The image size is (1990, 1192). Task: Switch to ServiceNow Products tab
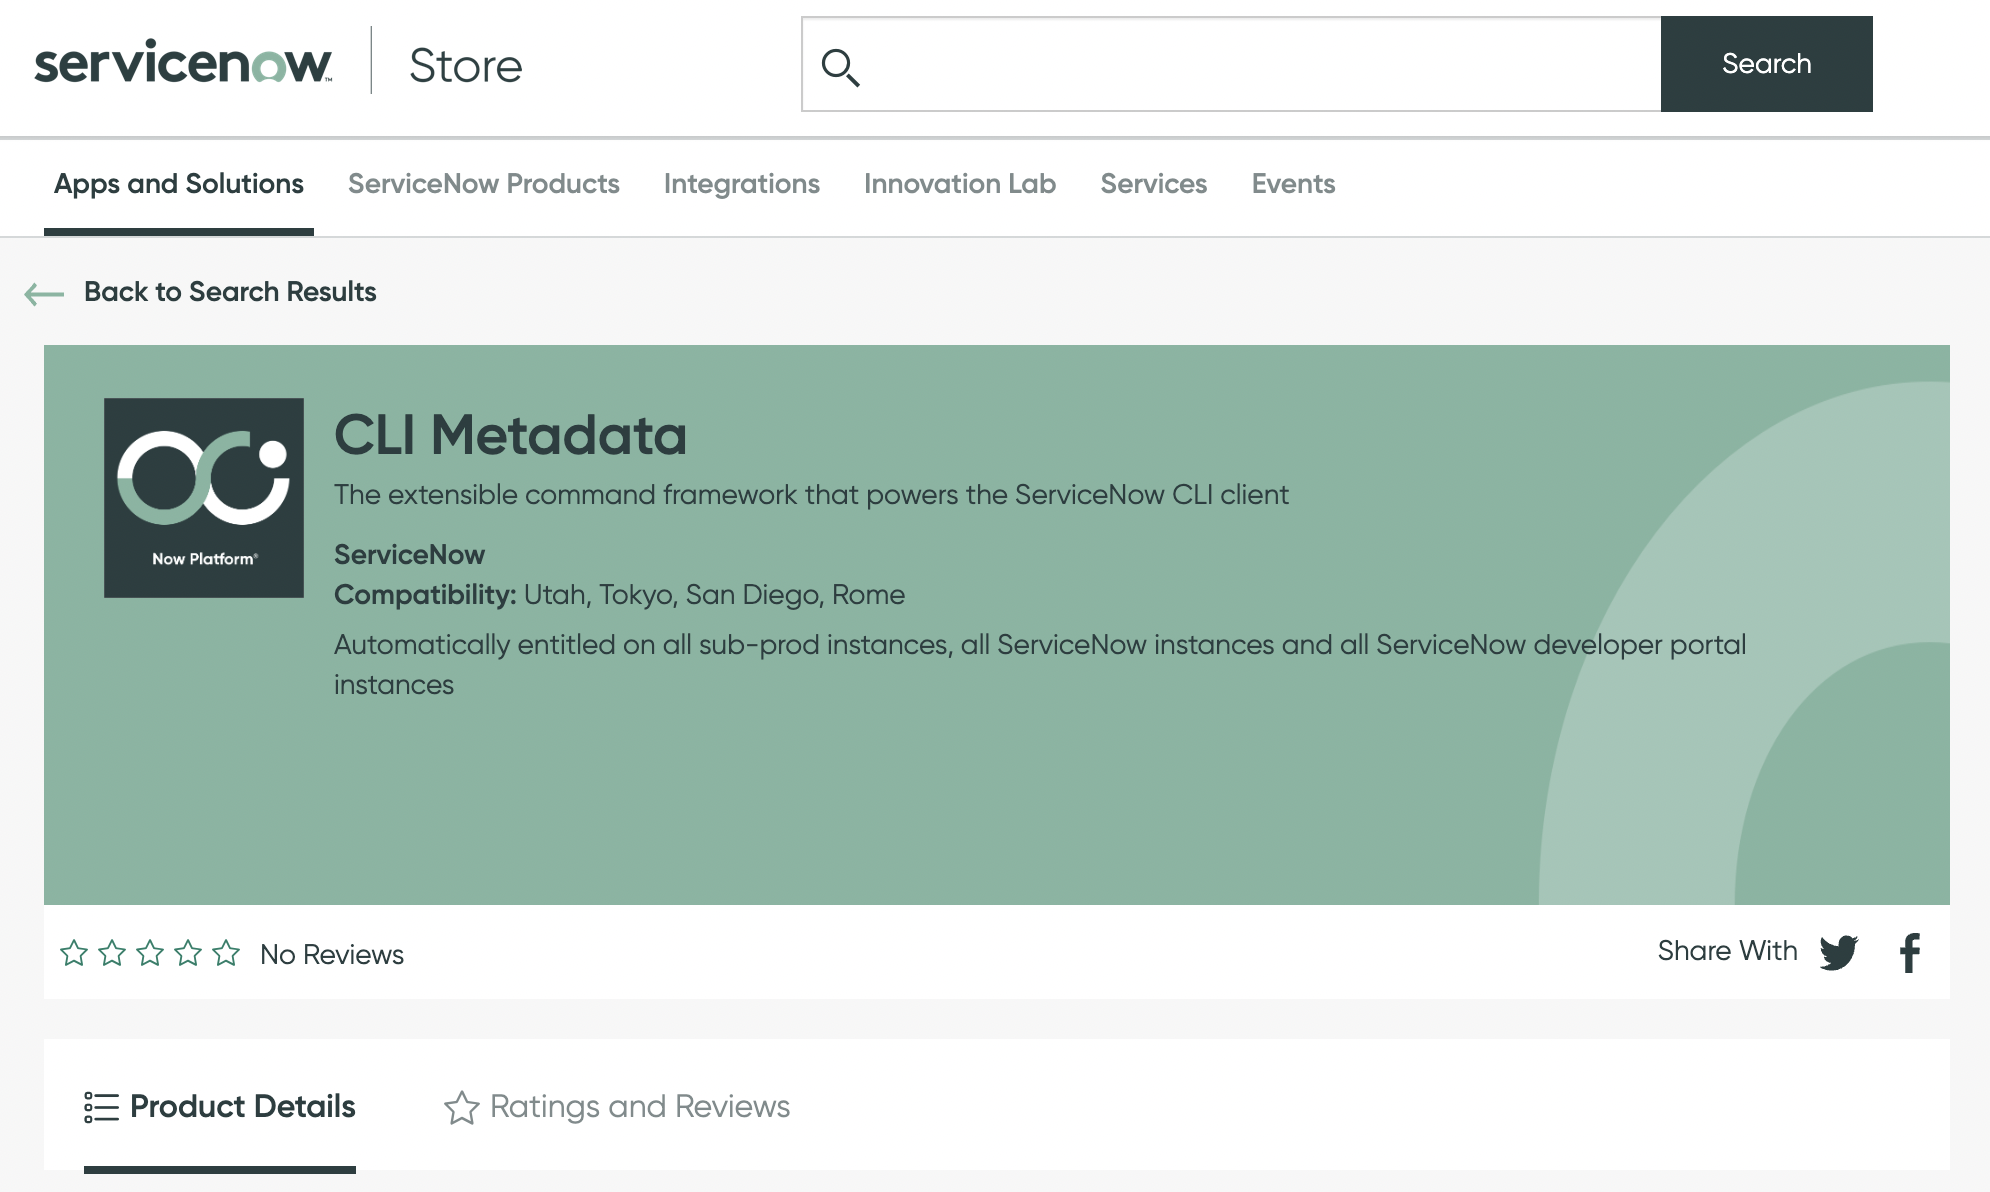483,184
